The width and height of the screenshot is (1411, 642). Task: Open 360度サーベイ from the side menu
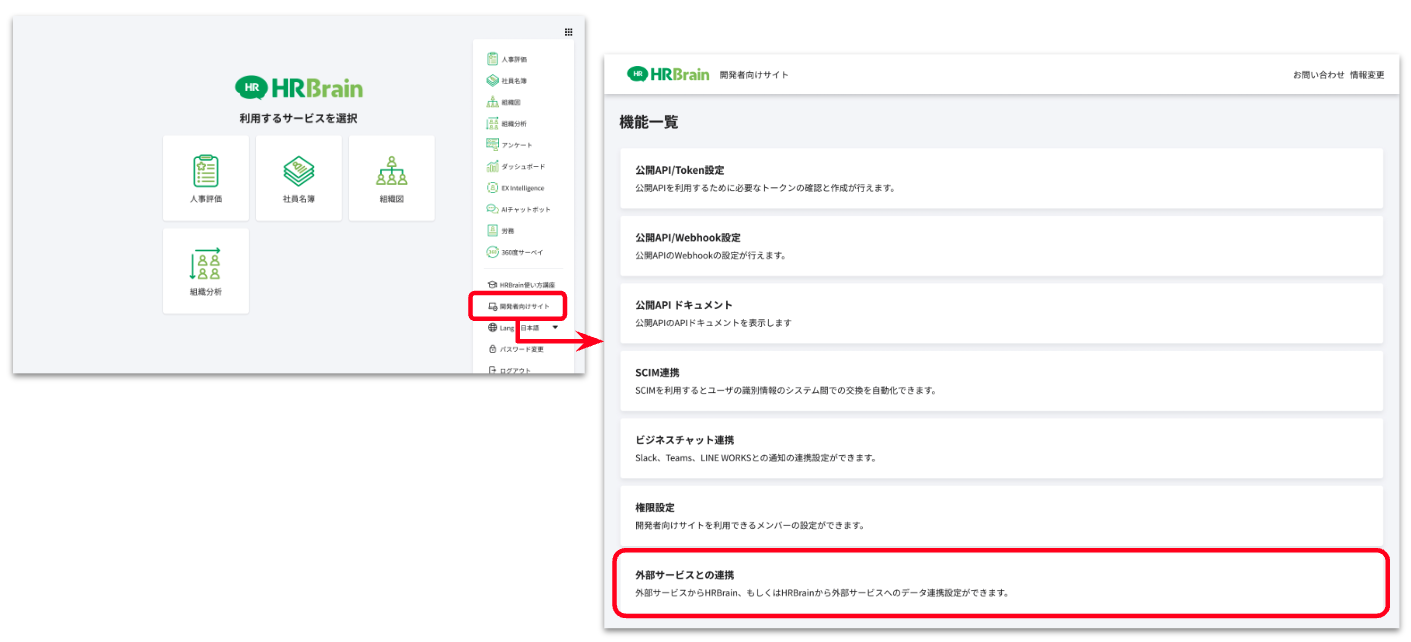tap(522, 252)
